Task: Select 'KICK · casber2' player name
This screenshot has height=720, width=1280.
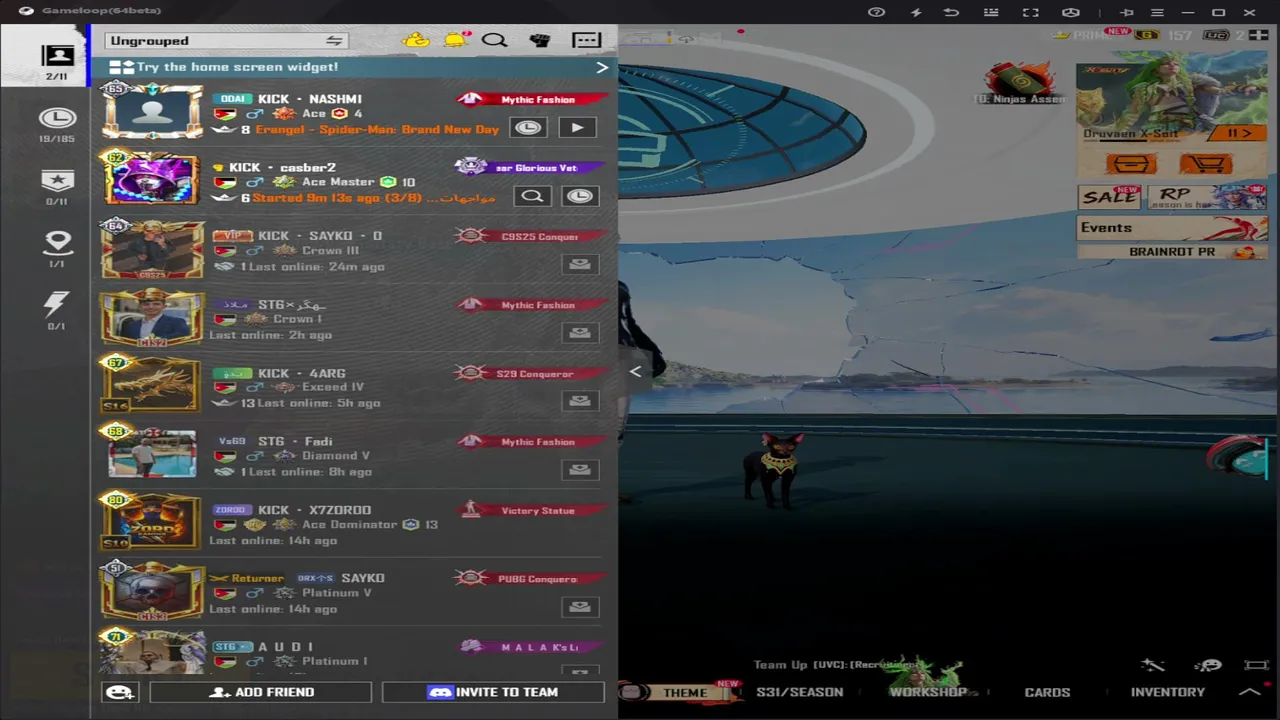Action: tap(283, 168)
